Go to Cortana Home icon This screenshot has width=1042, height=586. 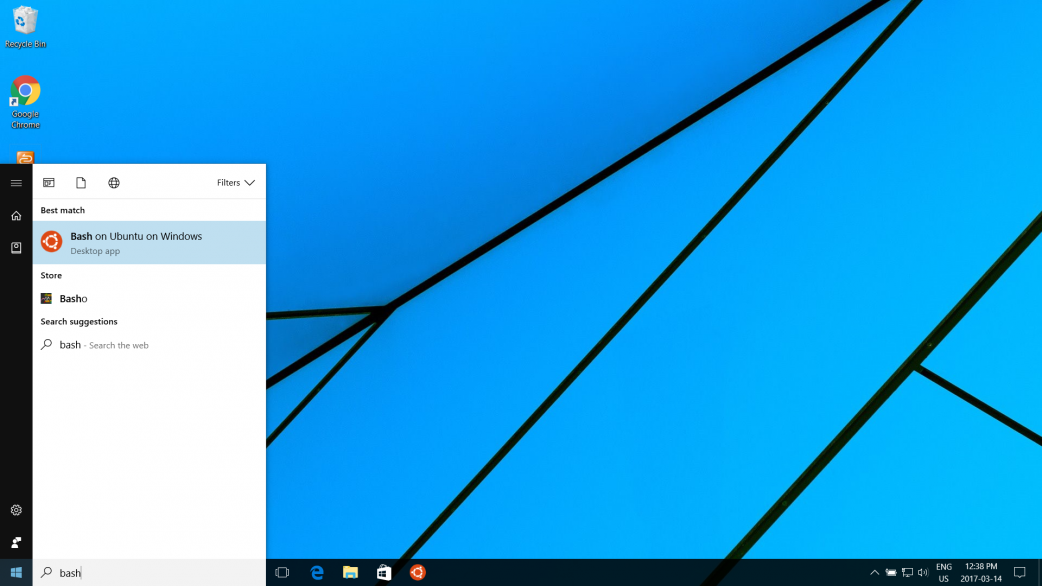(x=16, y=216)
